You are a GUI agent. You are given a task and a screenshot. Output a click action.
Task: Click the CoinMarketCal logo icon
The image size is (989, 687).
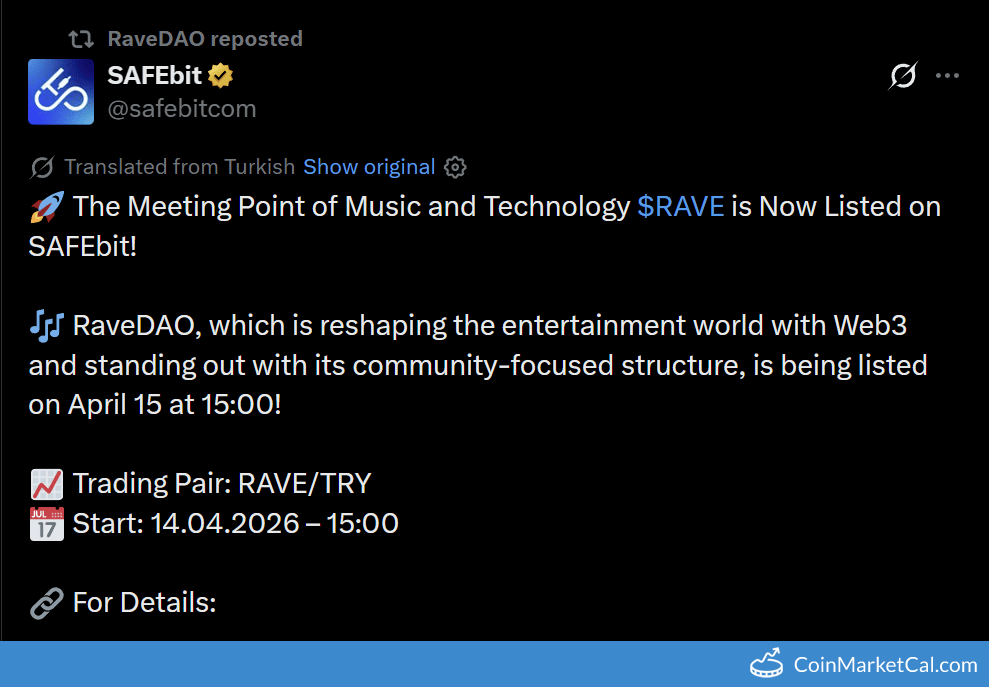point(767,664)
